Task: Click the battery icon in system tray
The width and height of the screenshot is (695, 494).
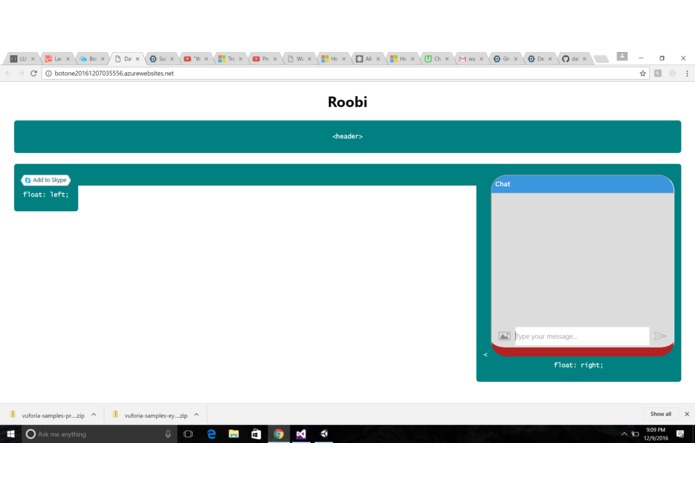Action: click(635, 434)
